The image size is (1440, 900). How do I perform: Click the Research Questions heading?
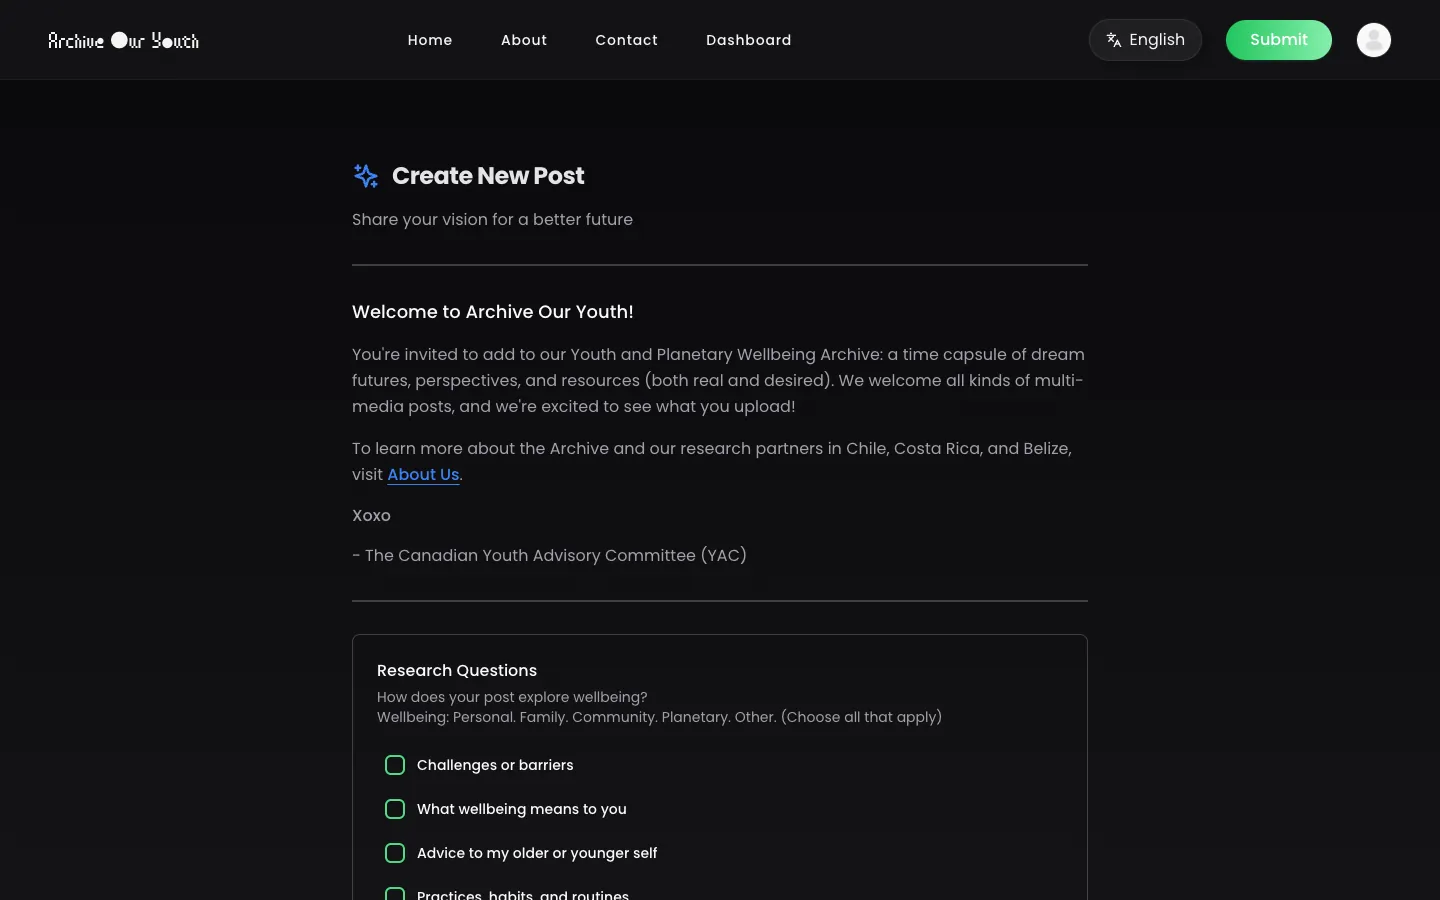[457, 670]
